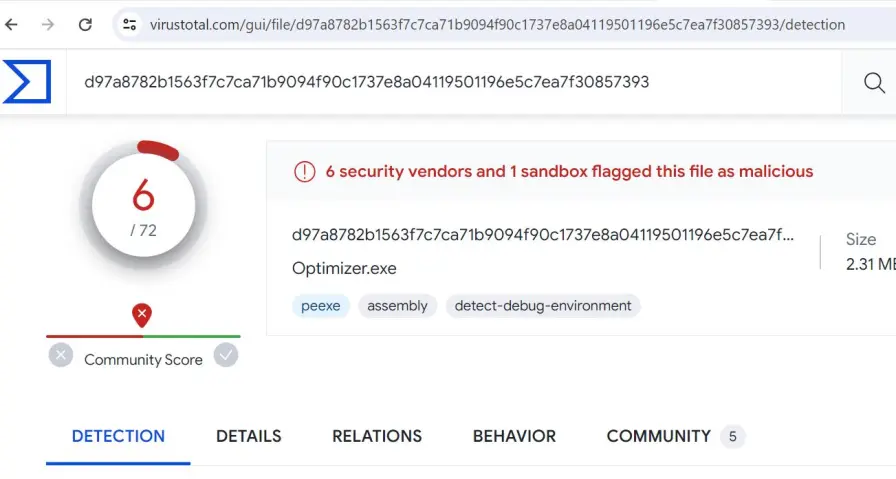Click the hash search input field
The height and width of the screenshot is (479, 896).
point(454,82)
